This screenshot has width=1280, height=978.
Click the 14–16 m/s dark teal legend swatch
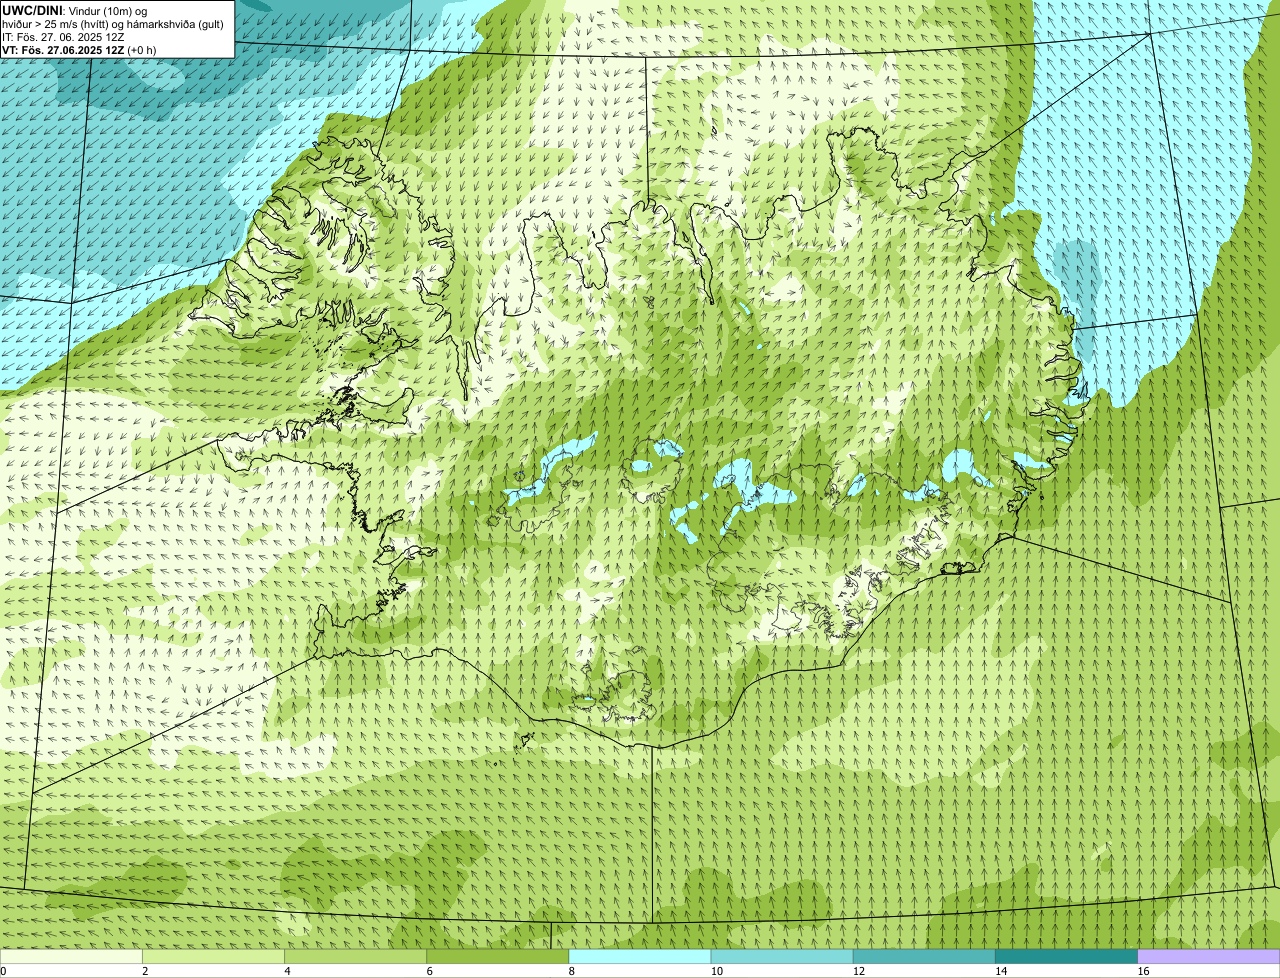(1066, 956)
